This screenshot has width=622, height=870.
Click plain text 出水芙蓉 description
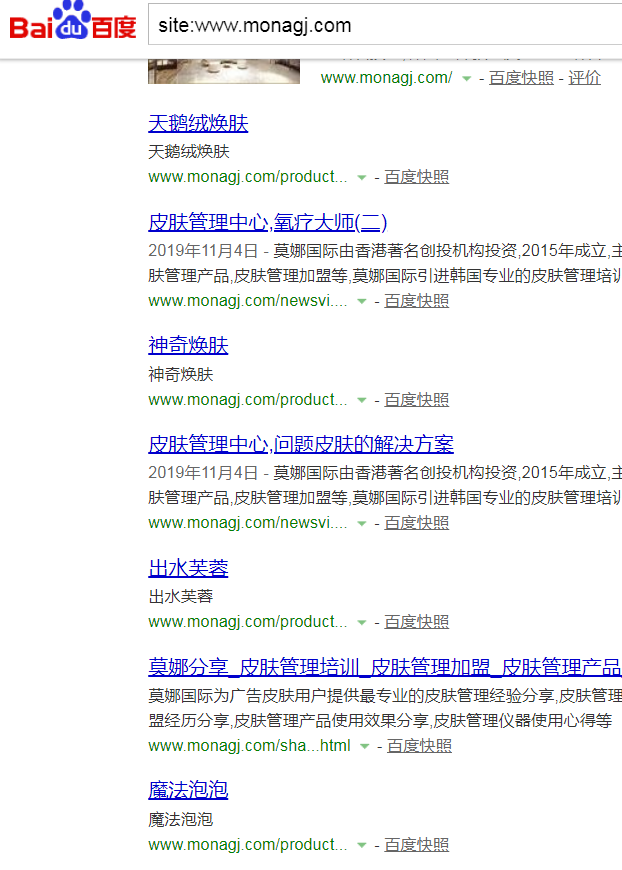click(x=181, y=596)
